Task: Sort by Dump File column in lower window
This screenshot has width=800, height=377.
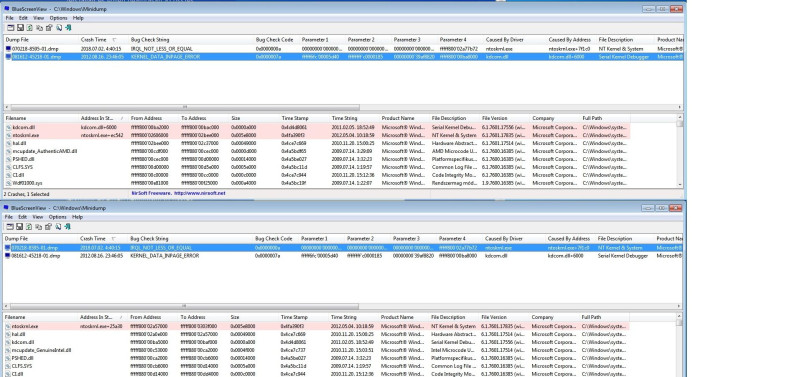Action: pyautogui.click(x=40, y=238)
